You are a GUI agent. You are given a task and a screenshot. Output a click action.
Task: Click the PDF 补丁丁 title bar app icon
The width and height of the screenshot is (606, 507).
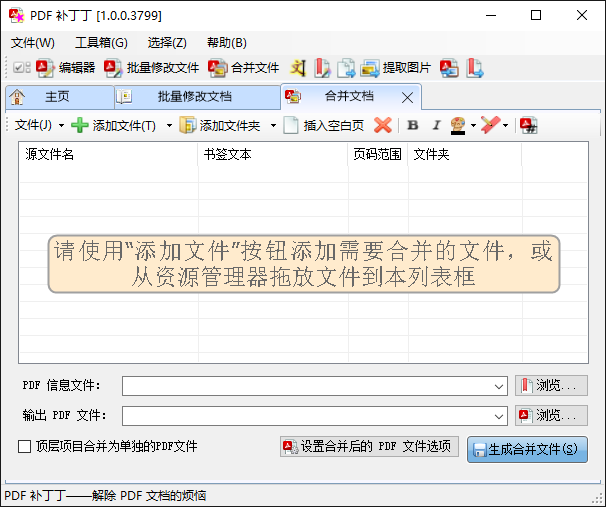(x=16, y=15)
